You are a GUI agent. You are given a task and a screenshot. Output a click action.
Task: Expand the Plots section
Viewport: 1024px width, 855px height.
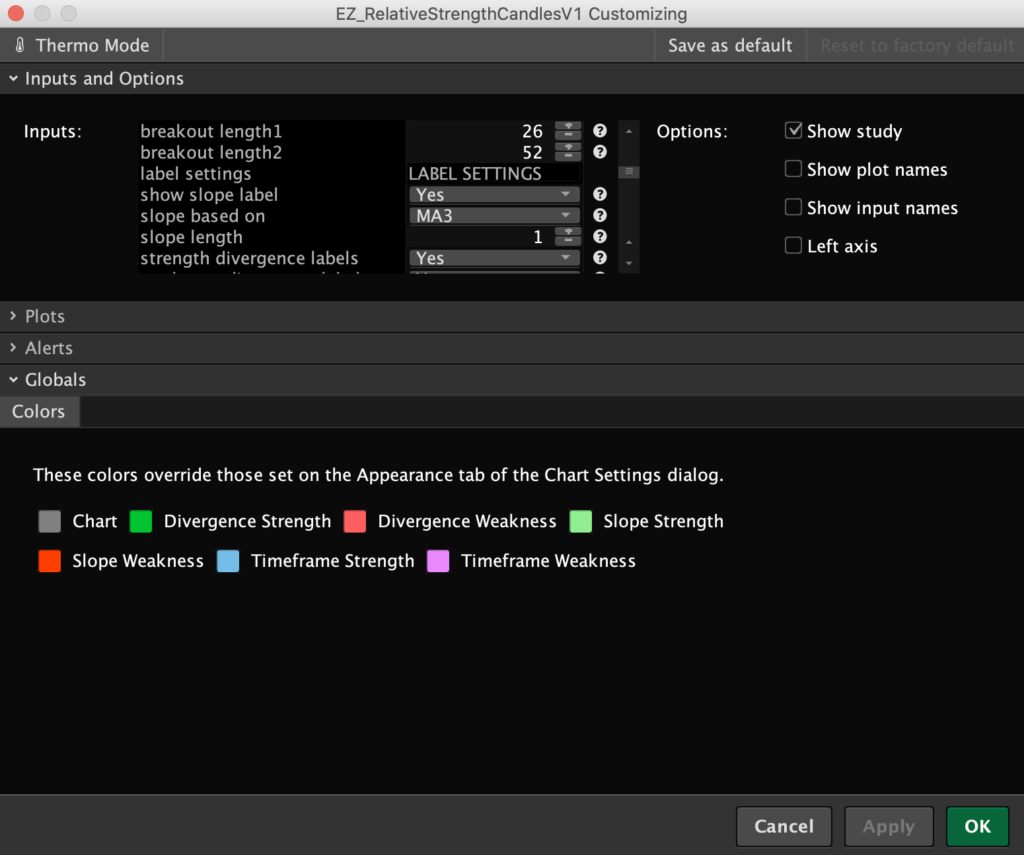click(44, 316)
